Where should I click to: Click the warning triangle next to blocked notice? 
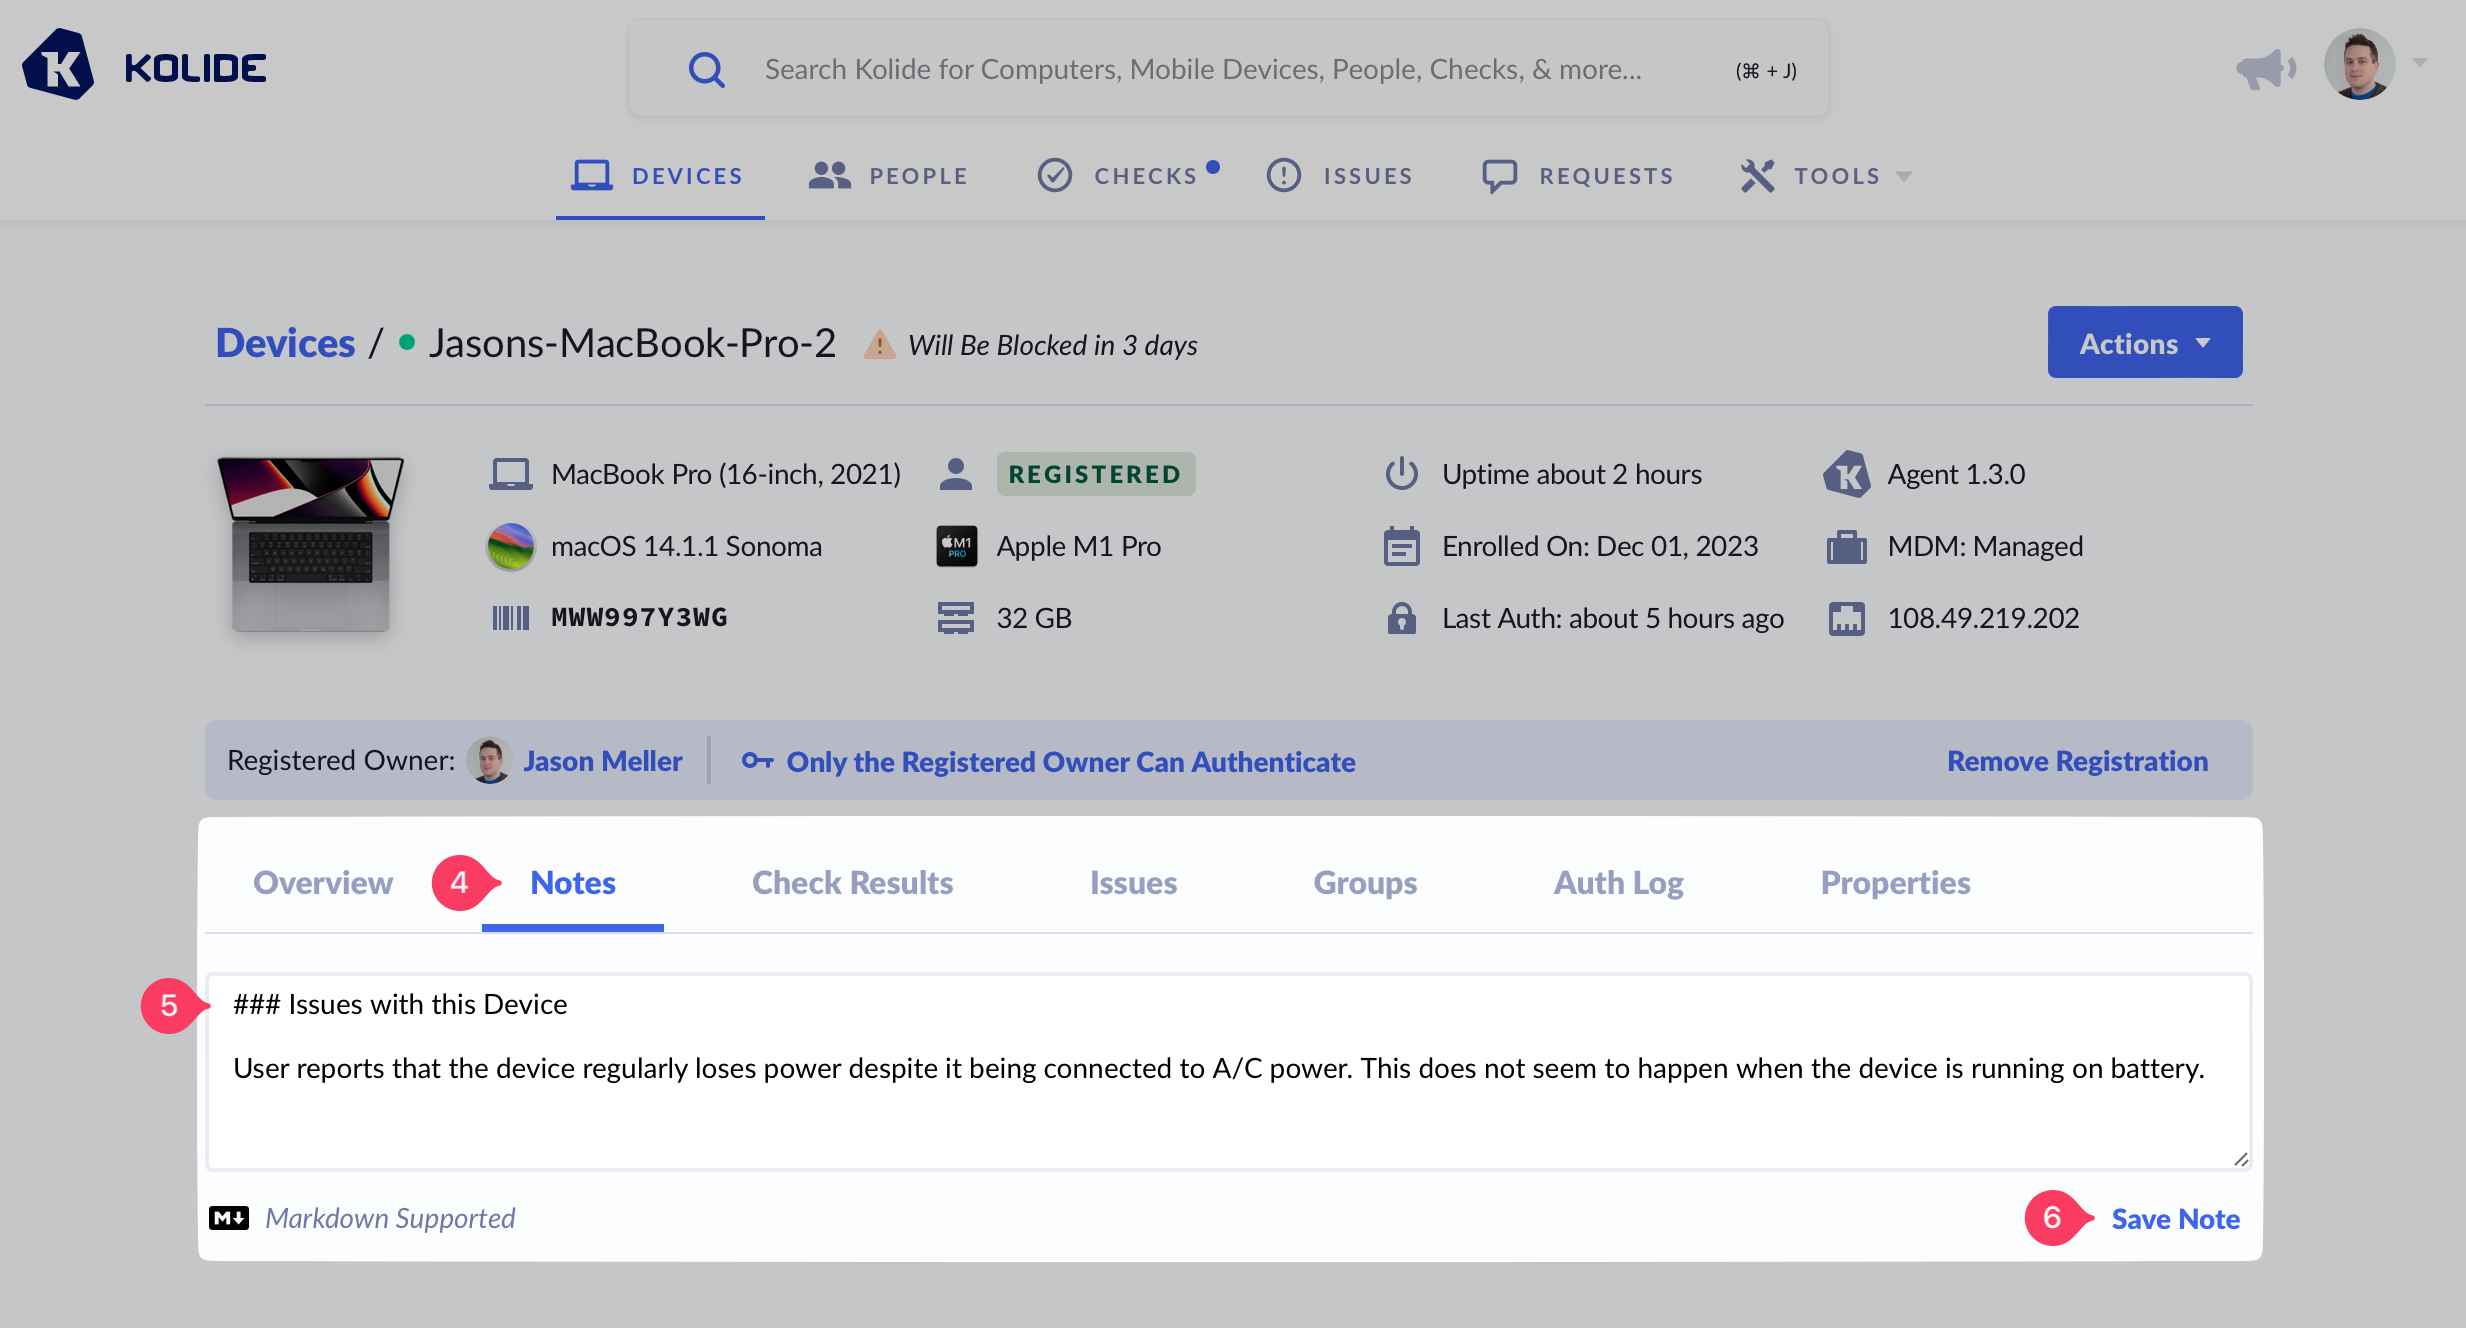(879, 345)
